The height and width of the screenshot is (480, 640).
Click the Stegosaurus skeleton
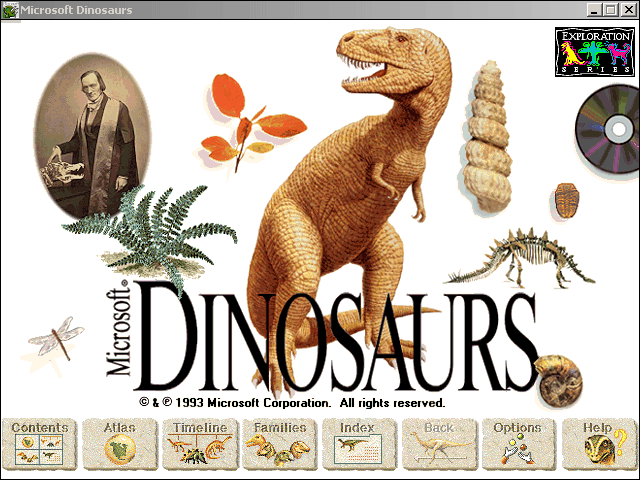click(520, 257)
